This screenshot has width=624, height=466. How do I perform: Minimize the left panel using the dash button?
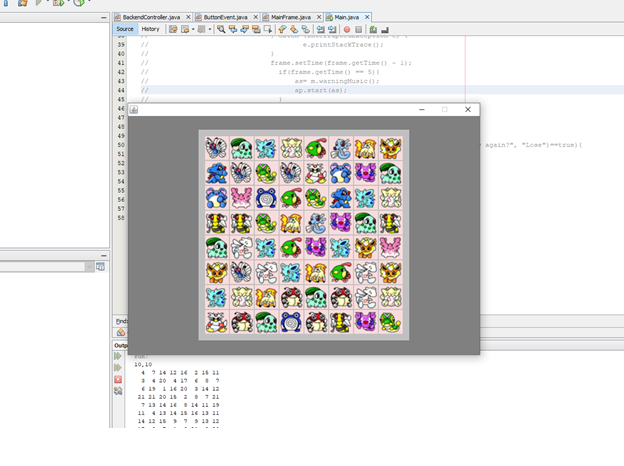[104, 18]
